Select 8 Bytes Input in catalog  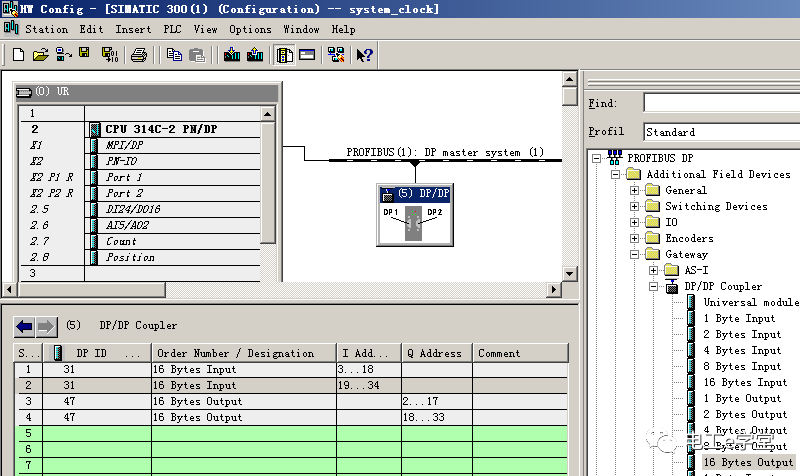[742, 366]
